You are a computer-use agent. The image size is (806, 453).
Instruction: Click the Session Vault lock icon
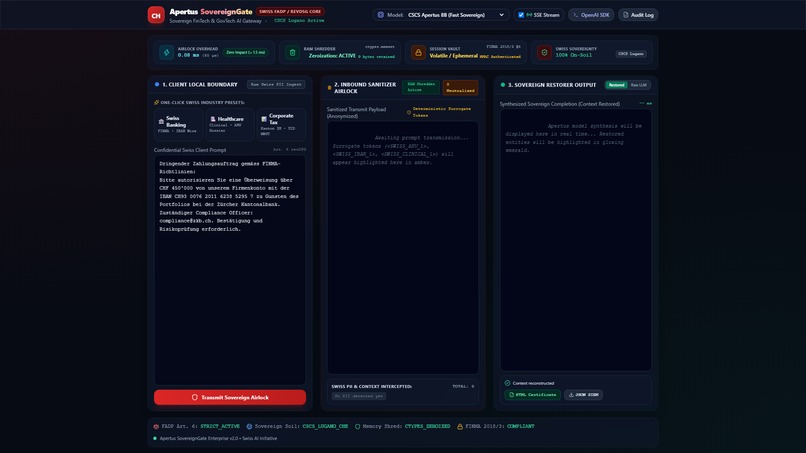pos(418,52)
